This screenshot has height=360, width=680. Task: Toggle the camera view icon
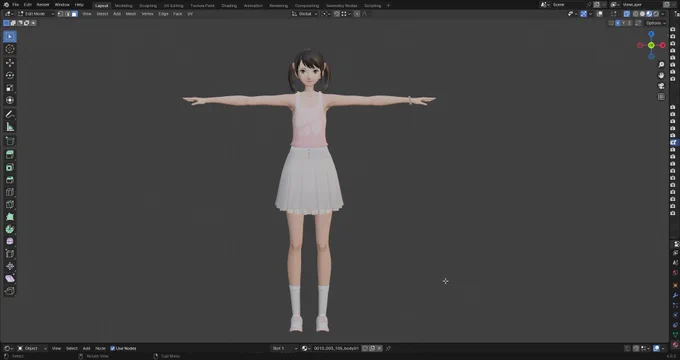point(661,86)
